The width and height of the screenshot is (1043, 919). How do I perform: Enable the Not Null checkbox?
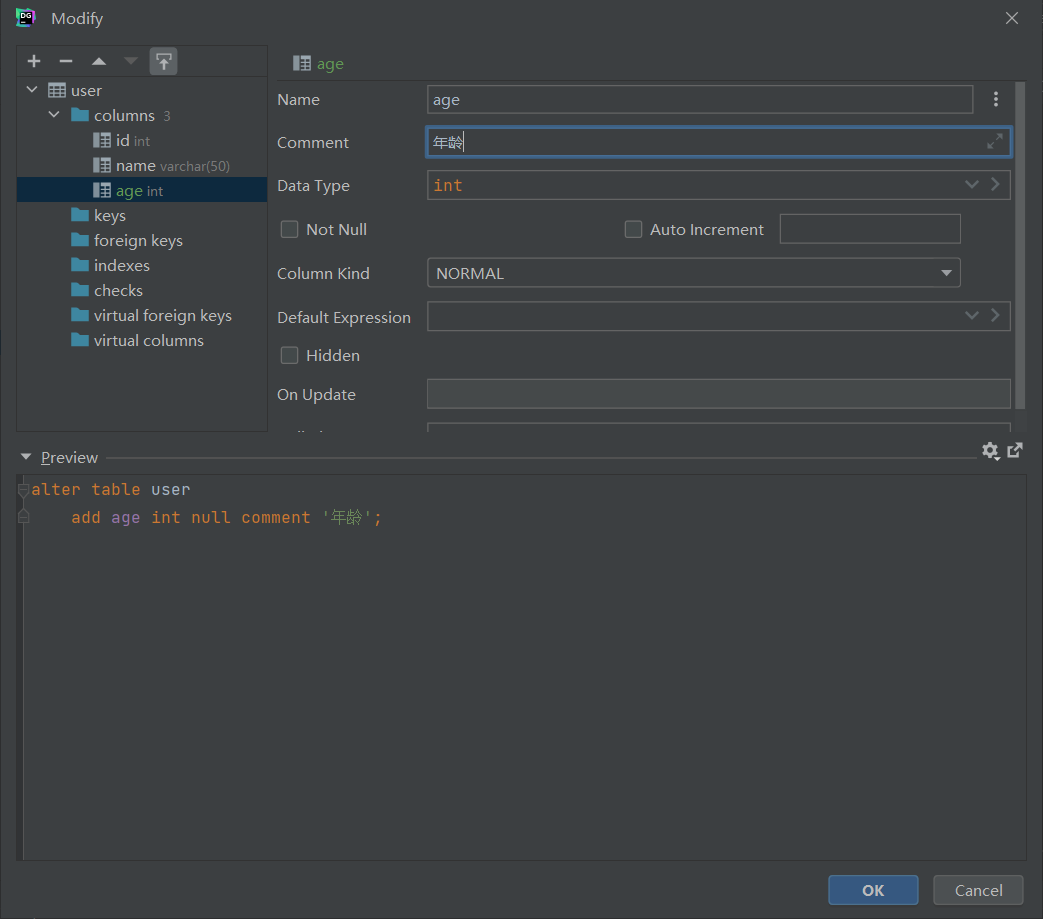[289, 228]
